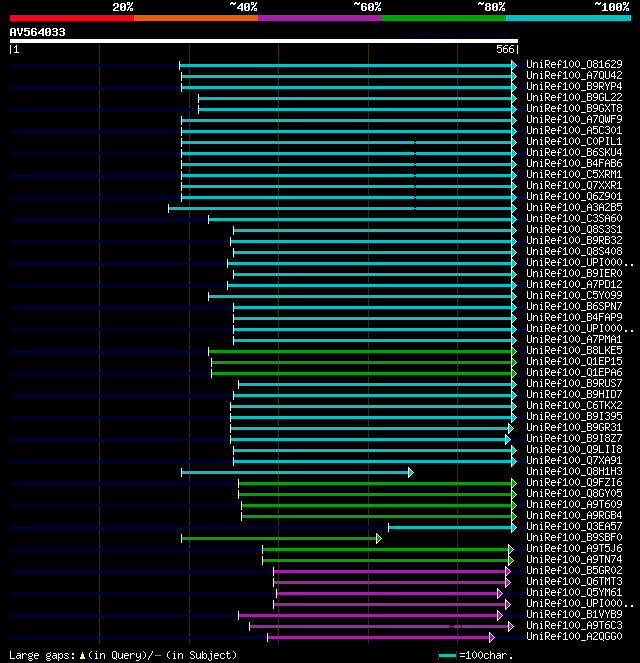Select the UniRef100_Q8H1H3 entry
The image size is (640, 663).
[574, 471]
